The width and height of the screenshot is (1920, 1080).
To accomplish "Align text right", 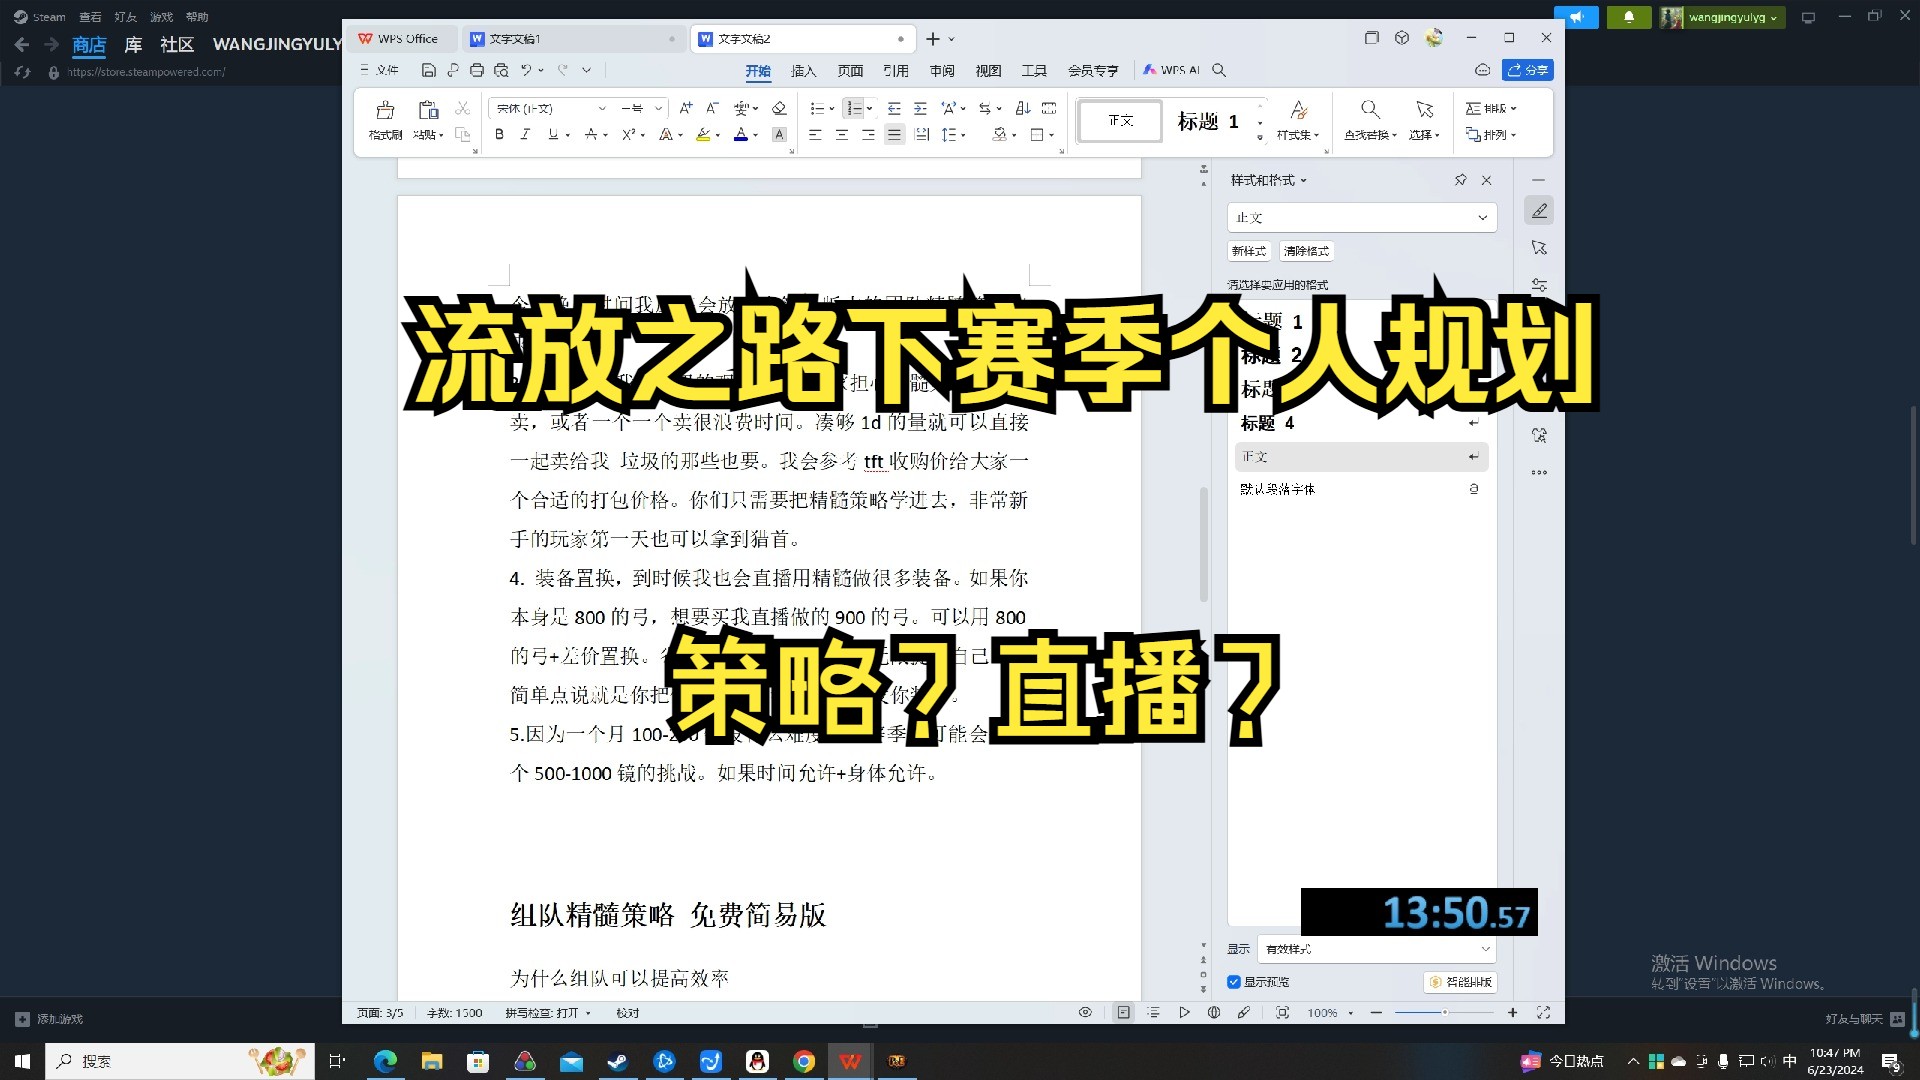I will click(868, 134).
